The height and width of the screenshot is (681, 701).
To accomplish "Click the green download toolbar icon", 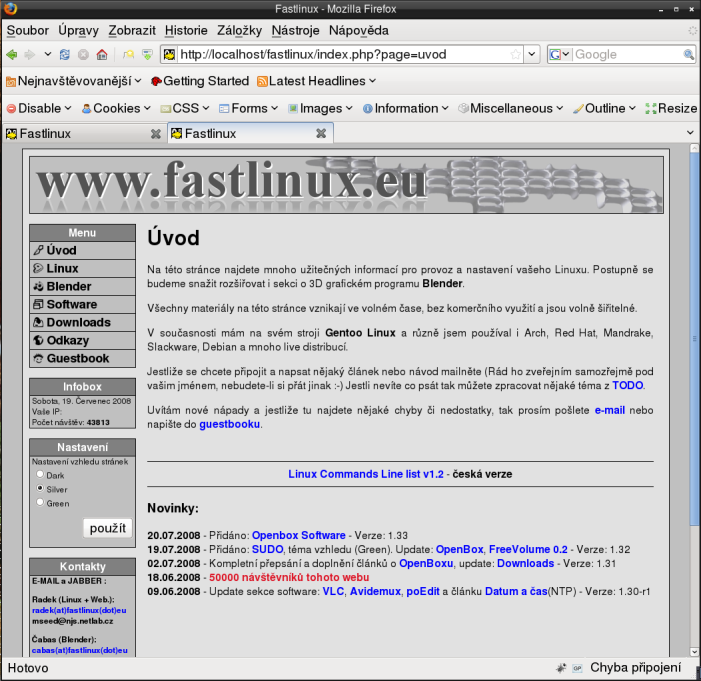I will (x=147, y=55).
